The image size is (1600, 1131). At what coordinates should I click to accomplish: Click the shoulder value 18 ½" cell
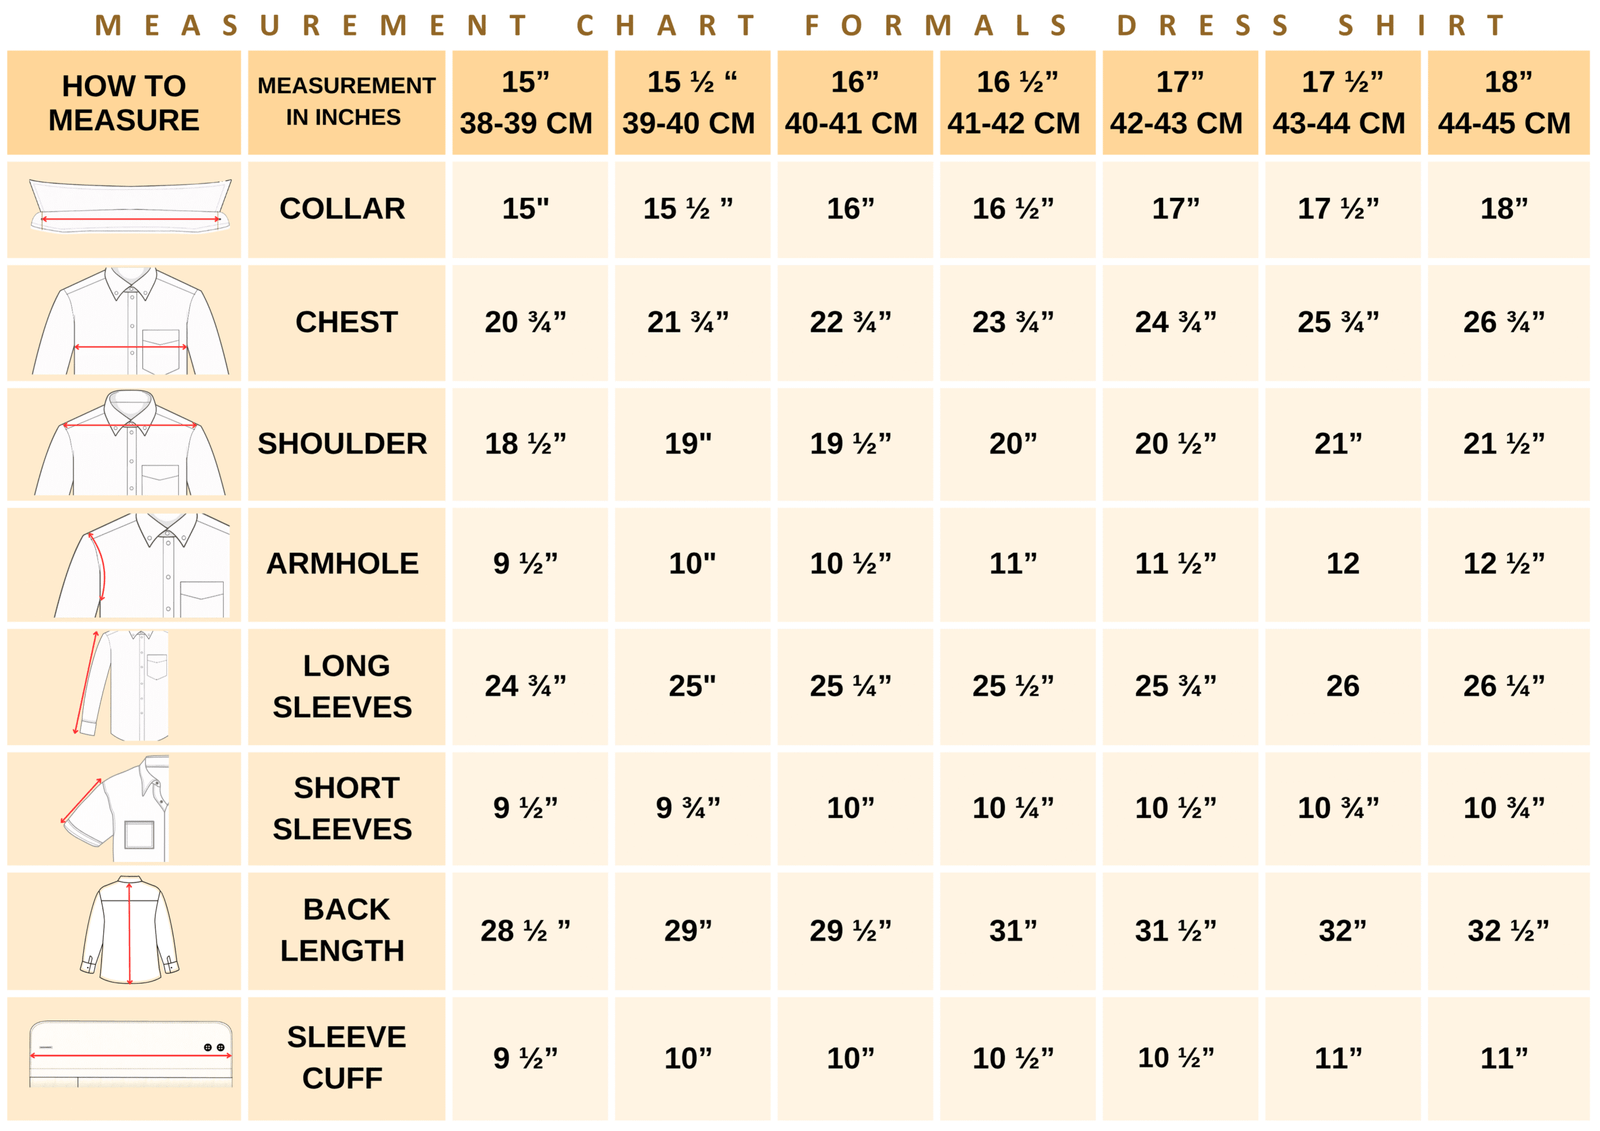(x=529, y=443)
